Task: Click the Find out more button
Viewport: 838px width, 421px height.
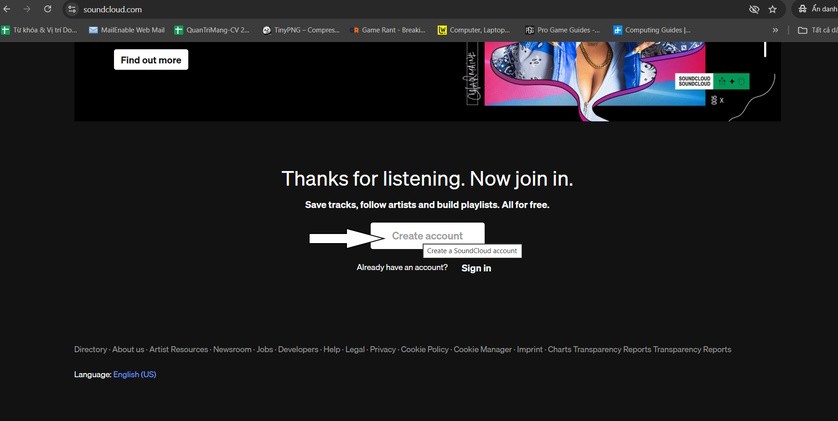Action: [151, 60]
